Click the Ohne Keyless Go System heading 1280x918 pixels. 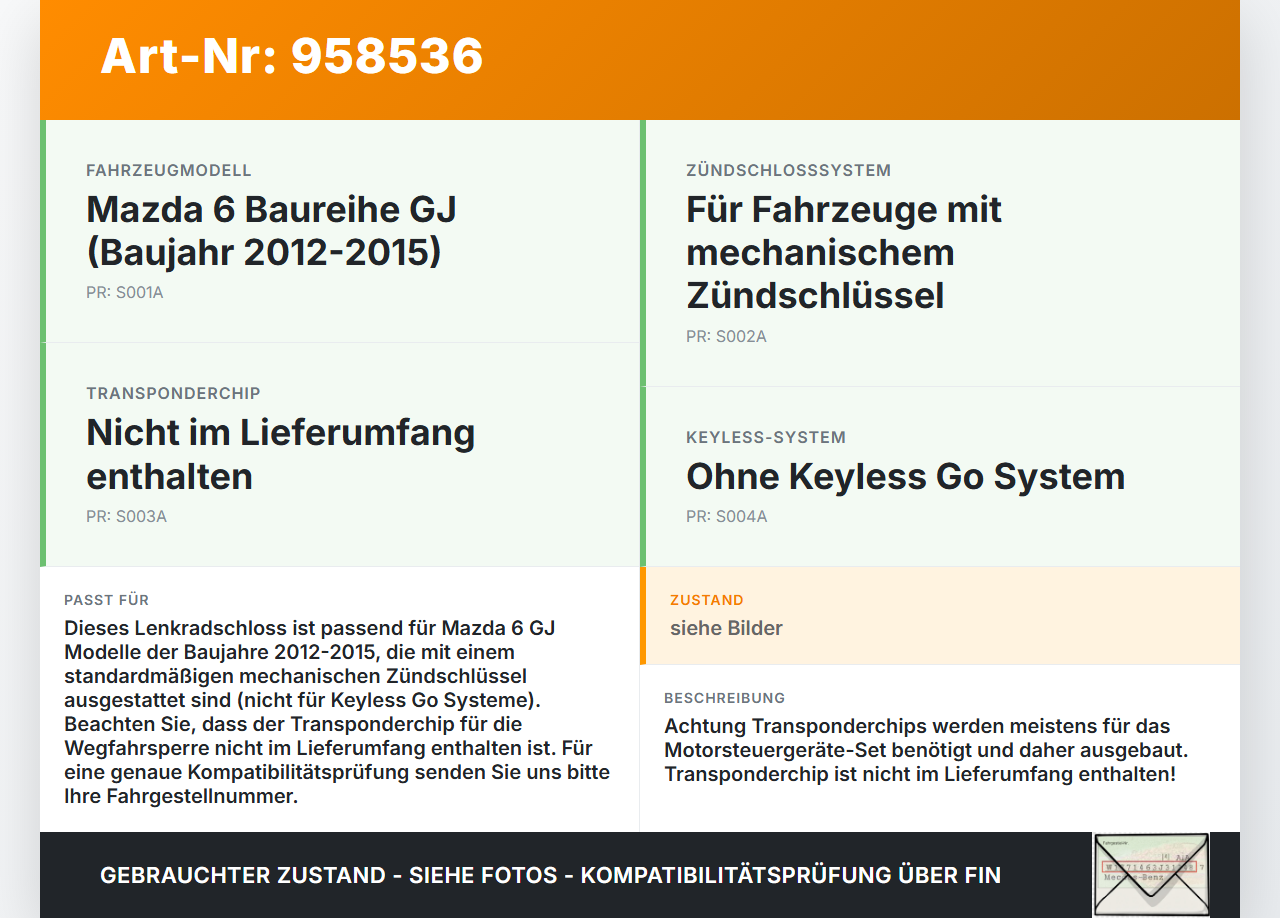tap(905, 477)
